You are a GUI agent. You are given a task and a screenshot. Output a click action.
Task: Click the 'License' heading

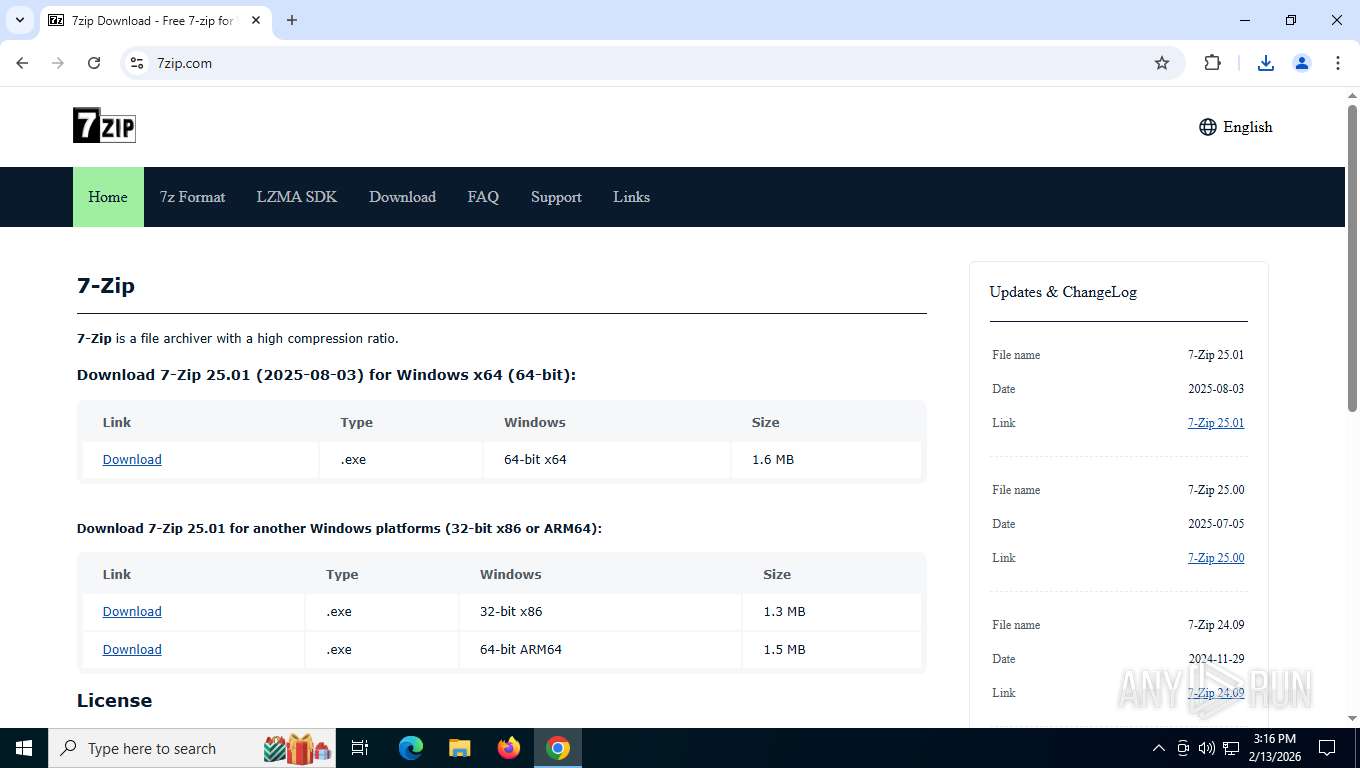115,701
